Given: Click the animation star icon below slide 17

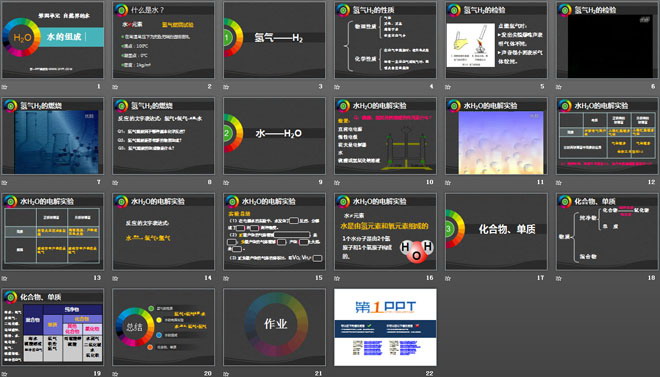Looking at the screenshot, I should click(x=448, y=278).
